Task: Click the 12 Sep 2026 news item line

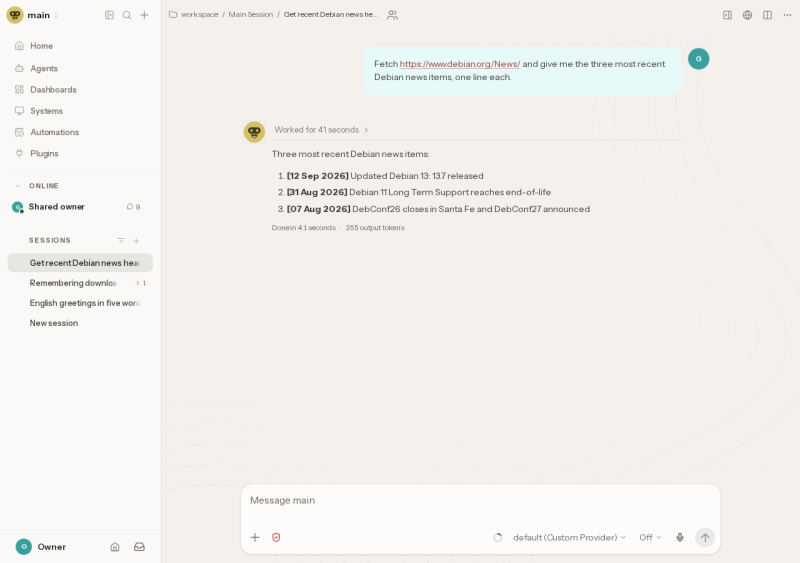Action: tap(385, 176)
